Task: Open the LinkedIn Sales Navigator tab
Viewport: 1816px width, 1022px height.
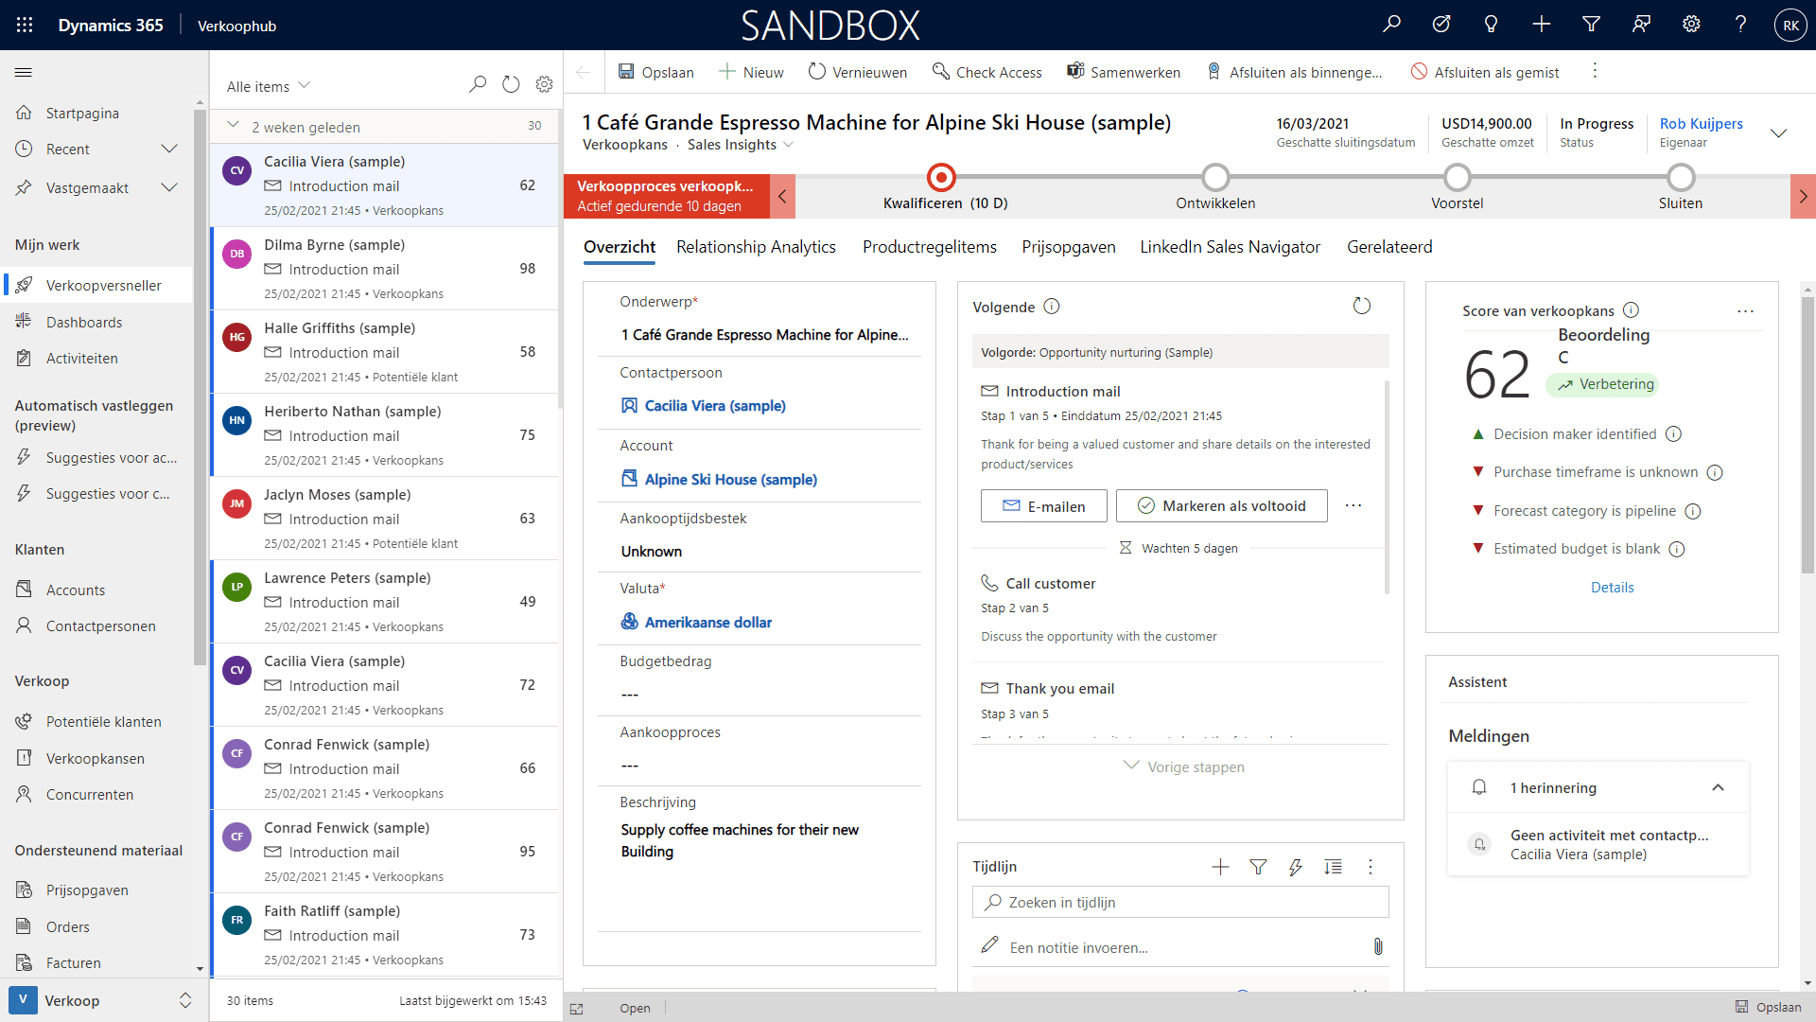Action: [1230, 247]
